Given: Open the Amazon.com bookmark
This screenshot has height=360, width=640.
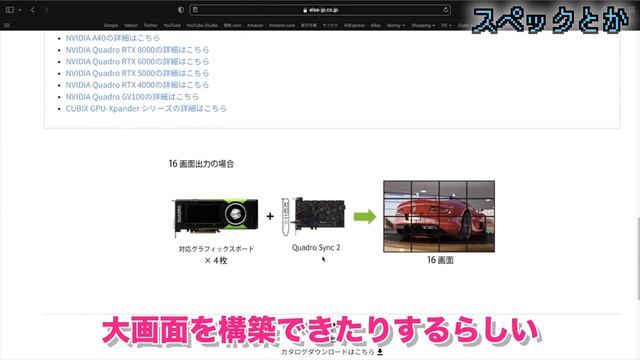Looking at the screenshot, I should (282, 25).
